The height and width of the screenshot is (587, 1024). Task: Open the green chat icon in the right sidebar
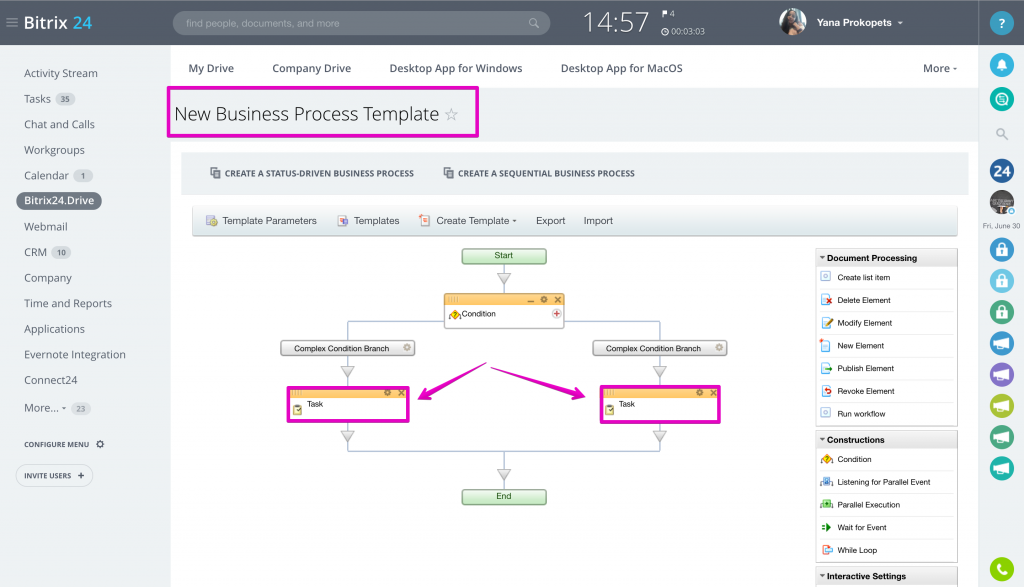(x=1001, y=99)
